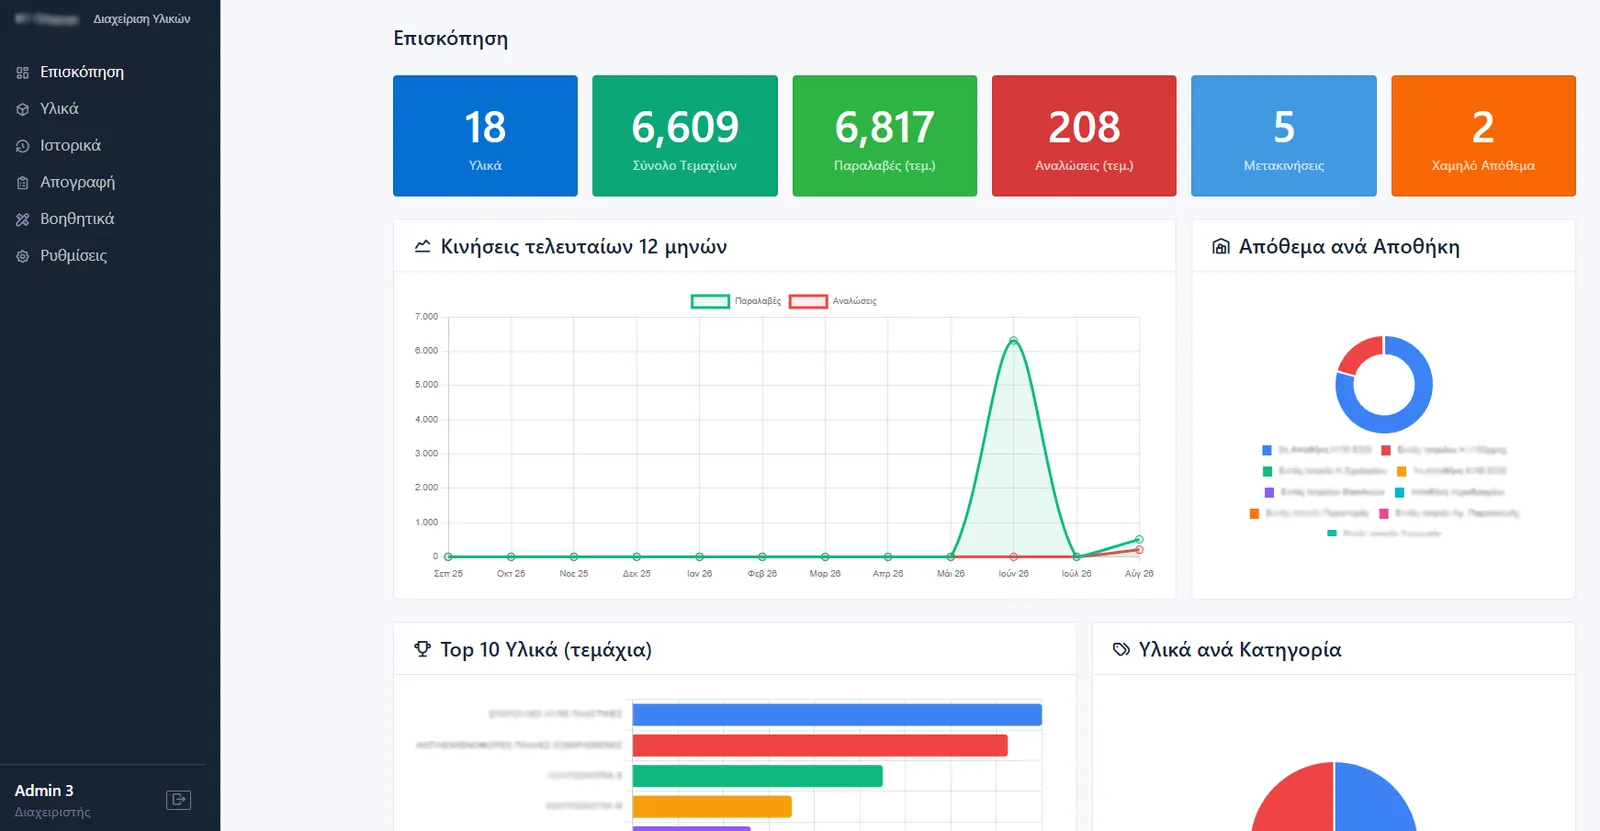Image resolution: width=1600 pixels, height=831 pixels.
Task: Click the purple legend swatch under the donut chart
Action: click(1269, 492)
